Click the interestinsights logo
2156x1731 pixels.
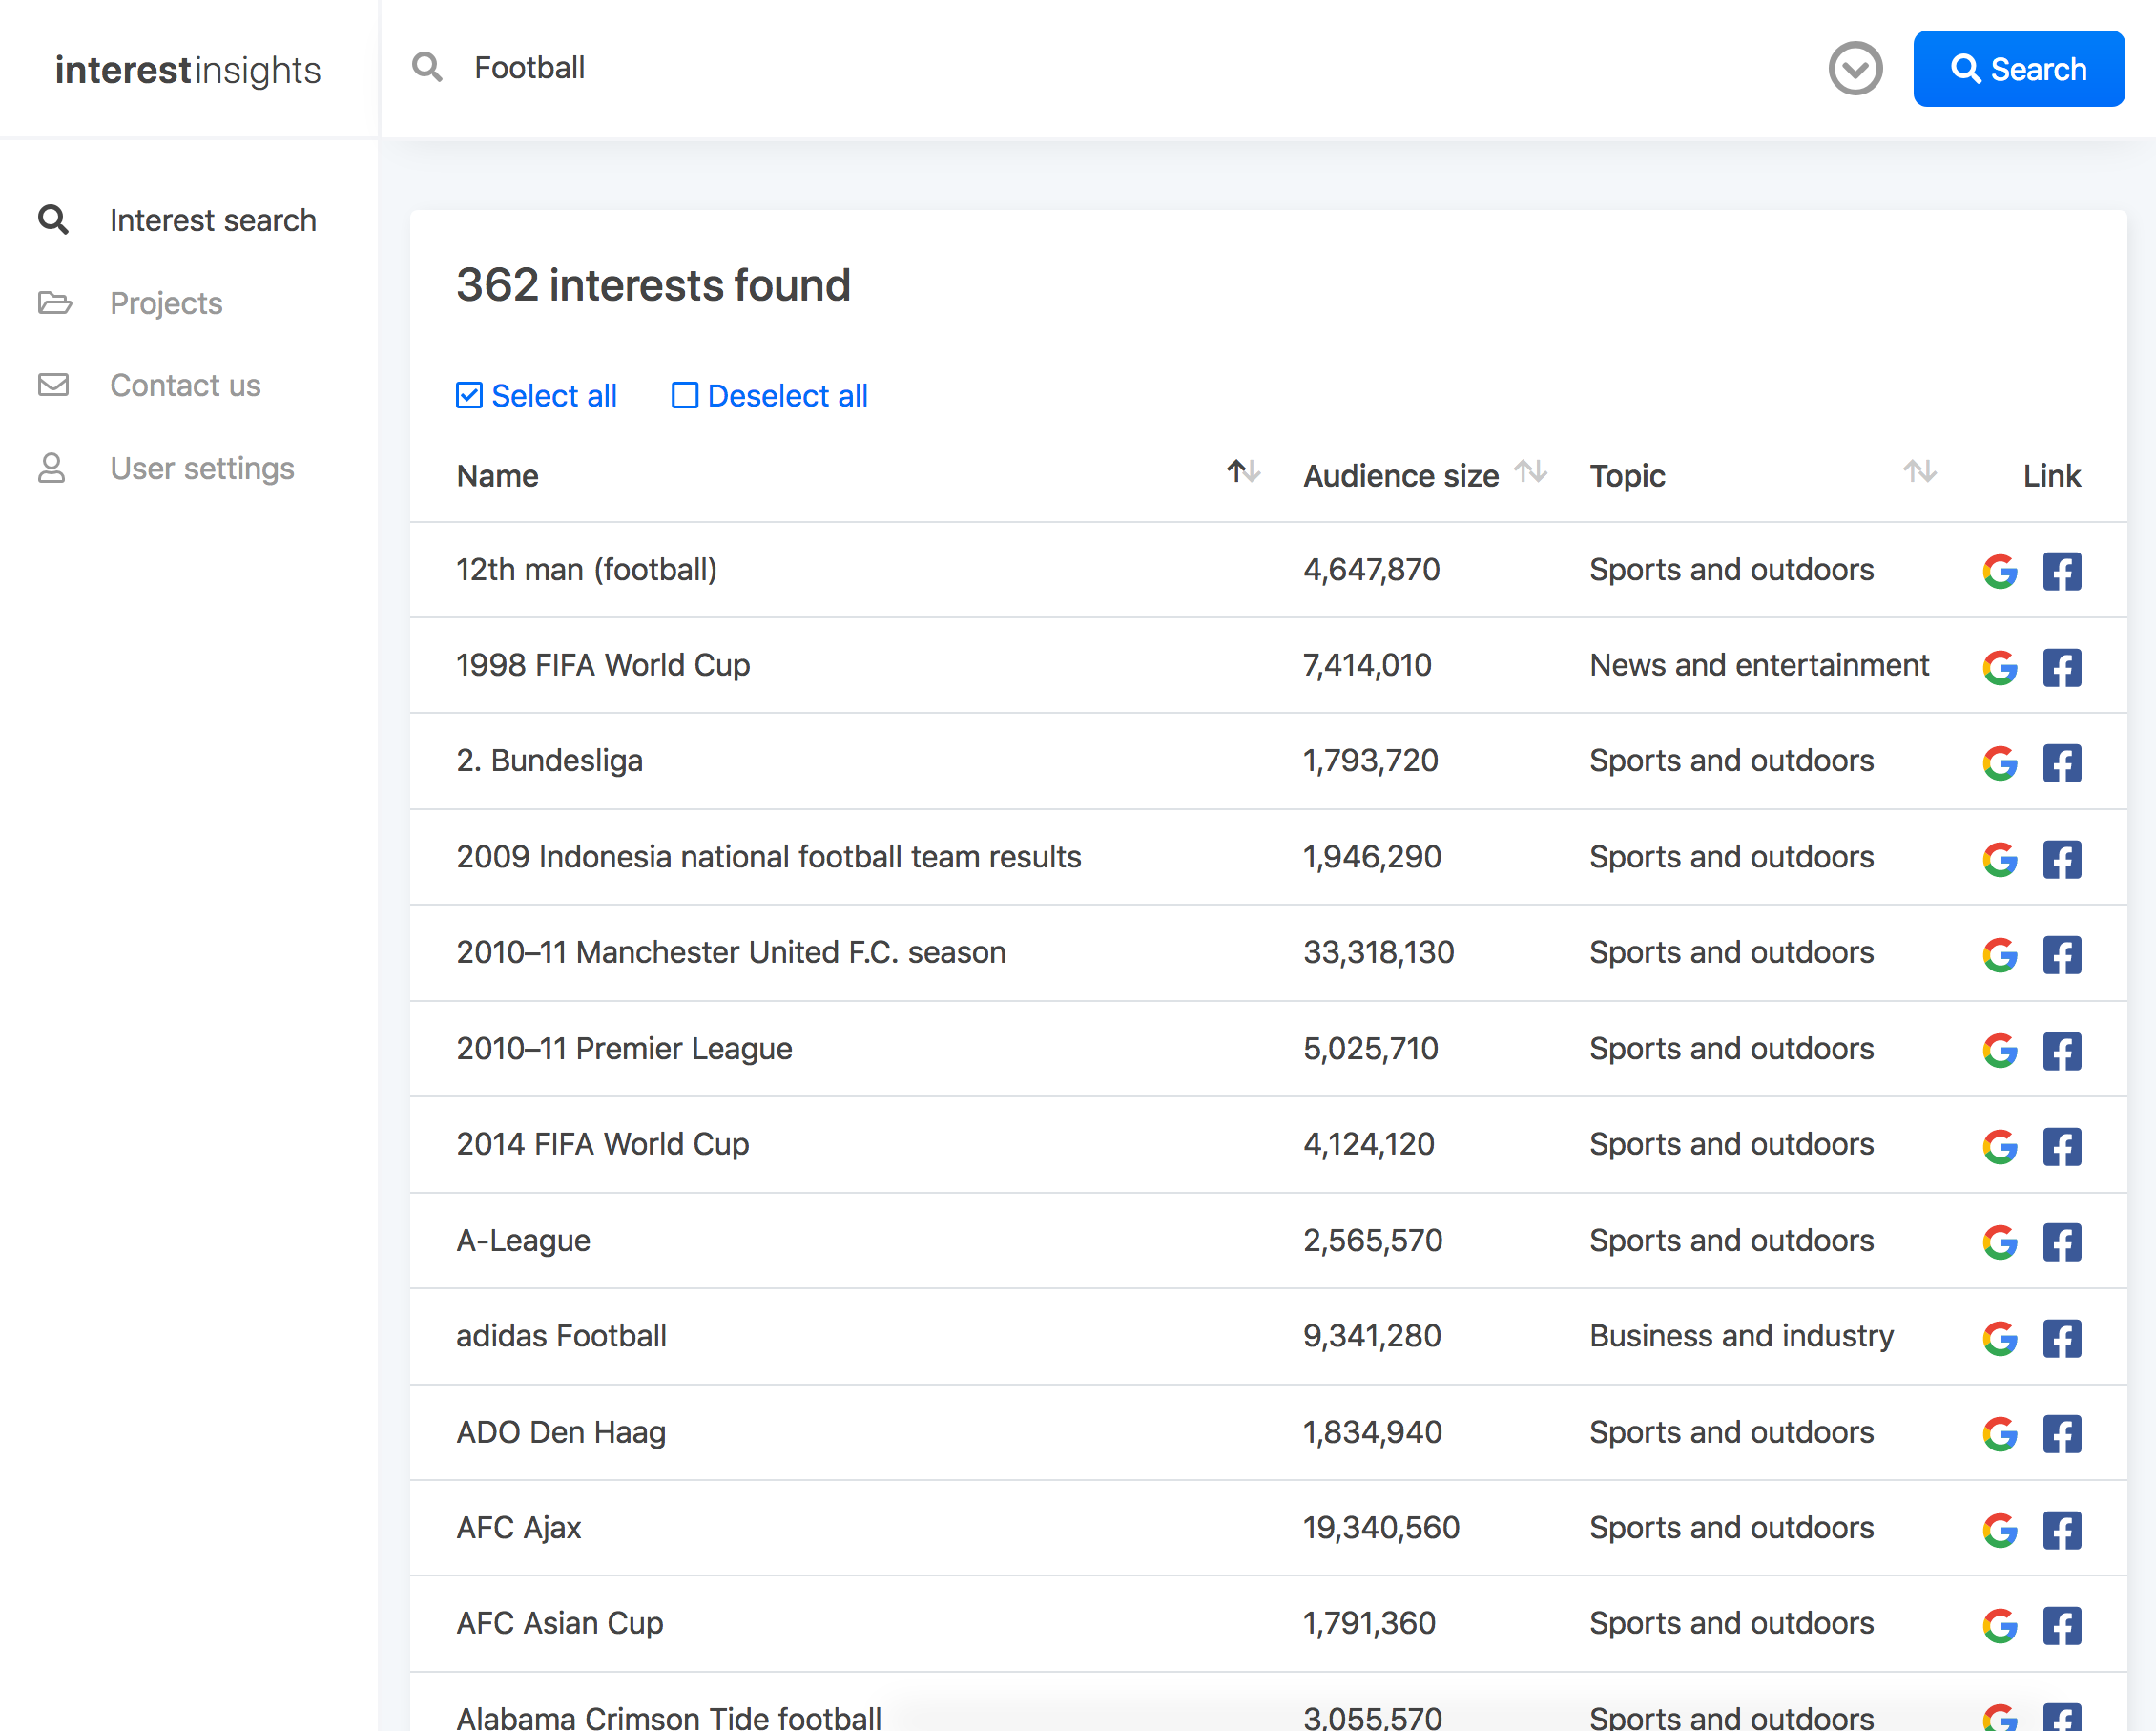click(188, 70)
